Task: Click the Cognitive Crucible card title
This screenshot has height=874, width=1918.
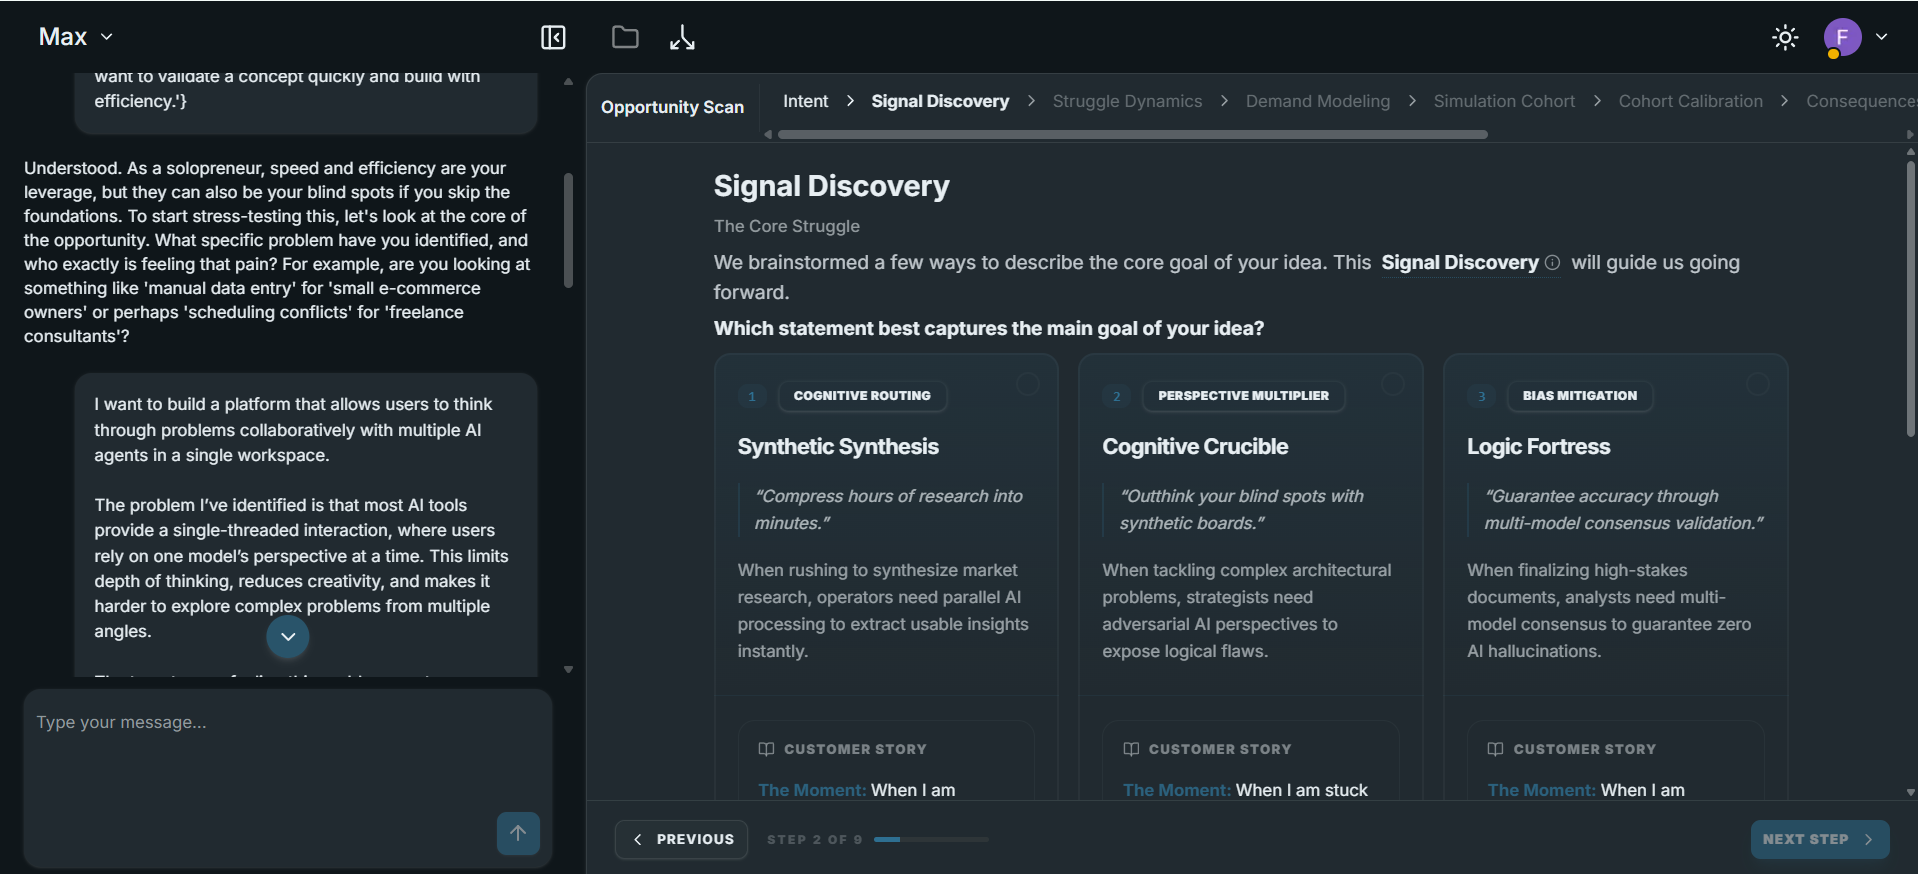Action: tap(1195, 447)
